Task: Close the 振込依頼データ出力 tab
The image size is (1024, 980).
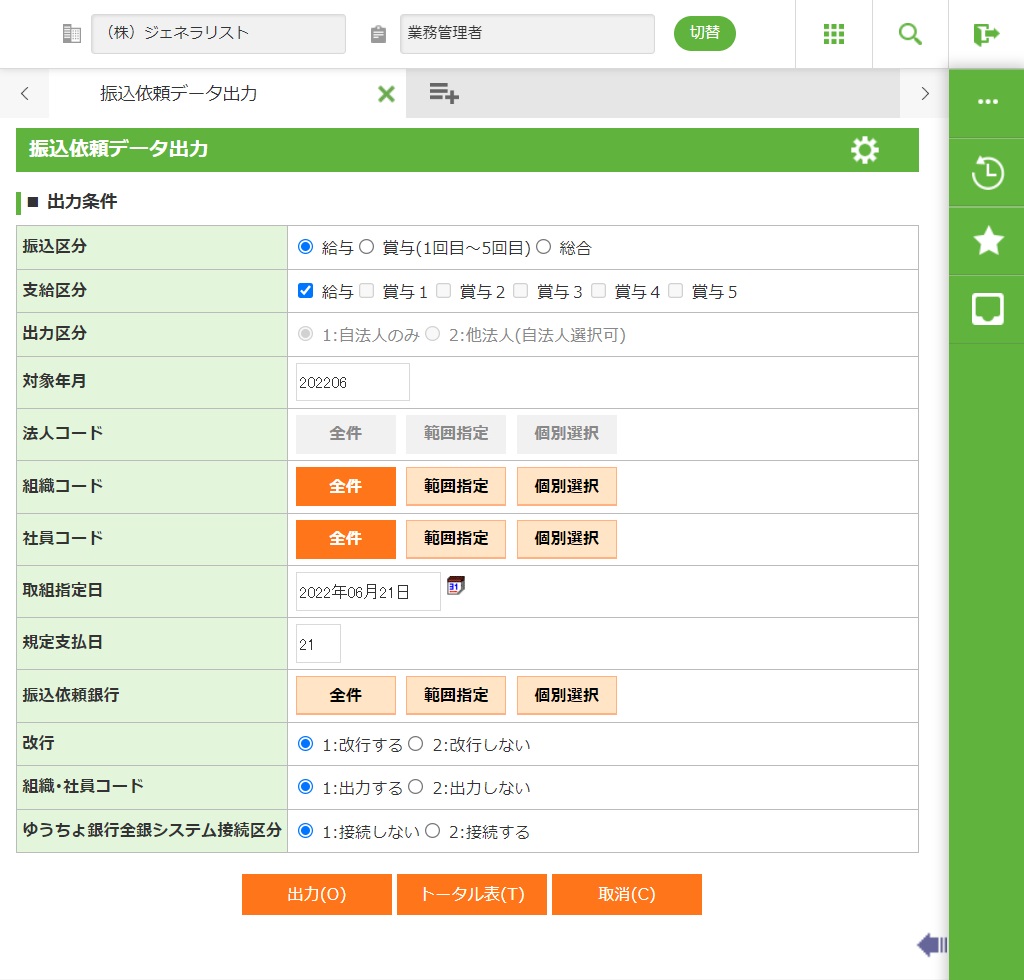Action: click(386, 94)
